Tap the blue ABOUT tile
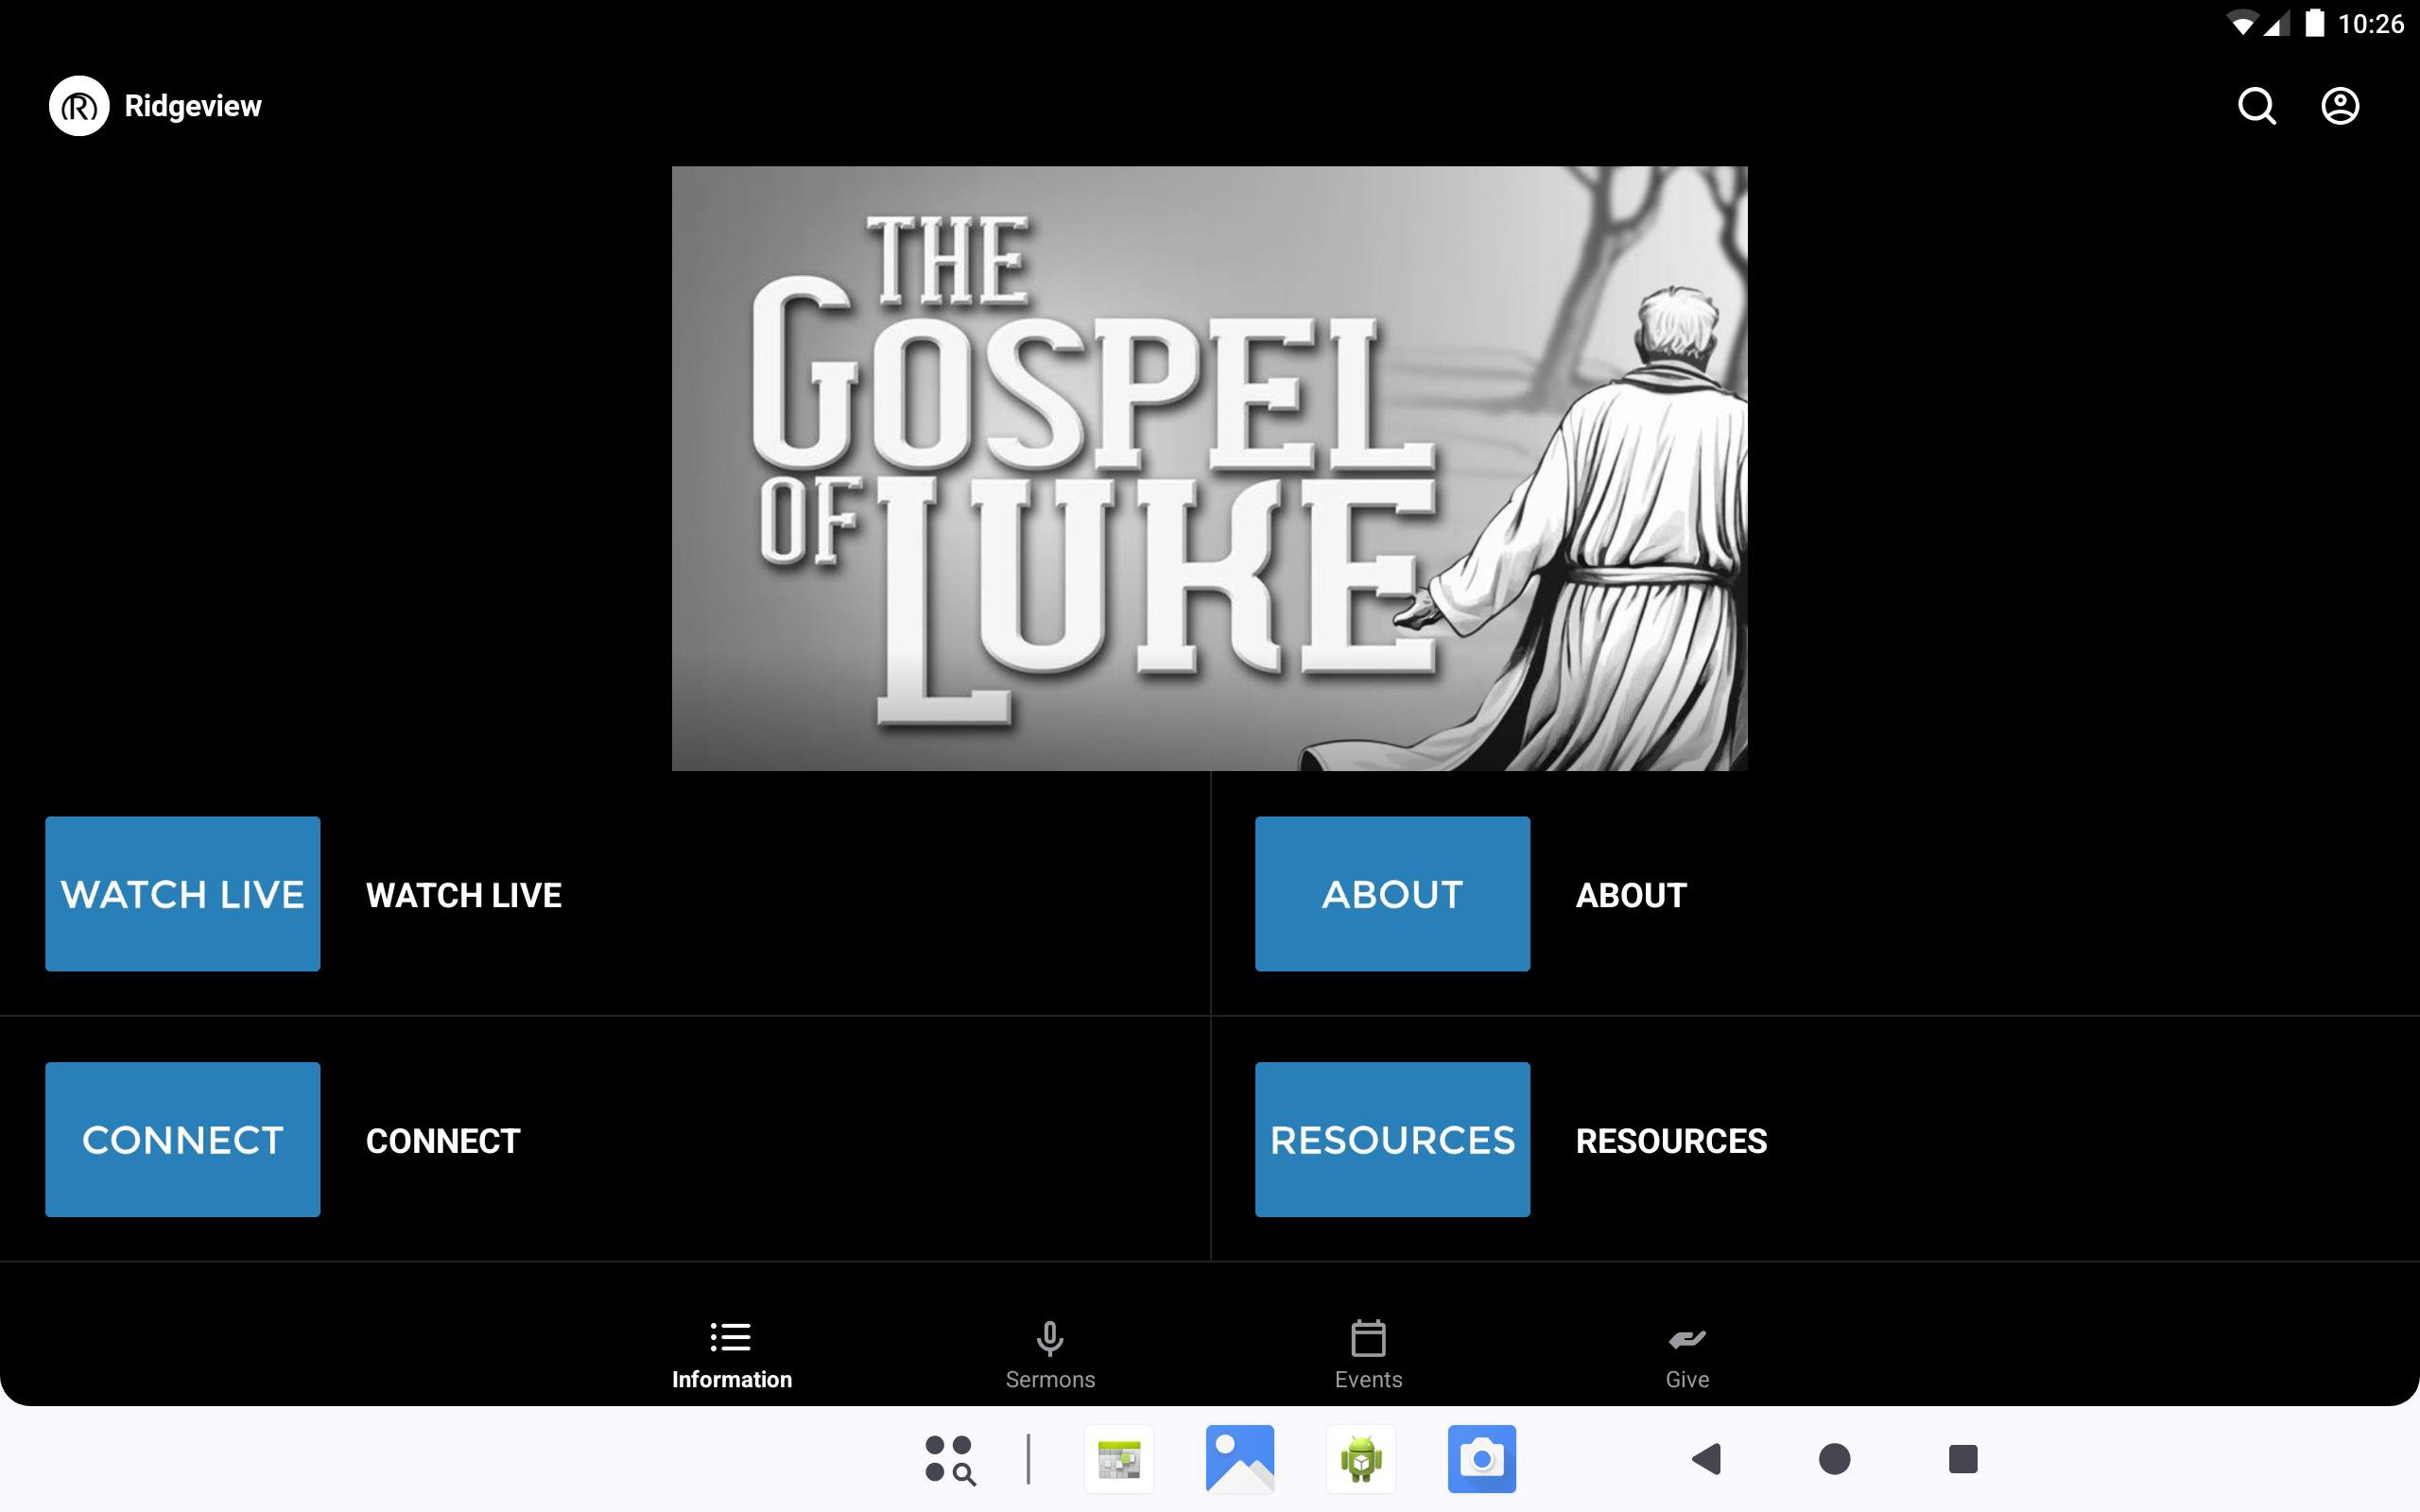This screenshot has height=1512, width=2420. coord(1392,893)
